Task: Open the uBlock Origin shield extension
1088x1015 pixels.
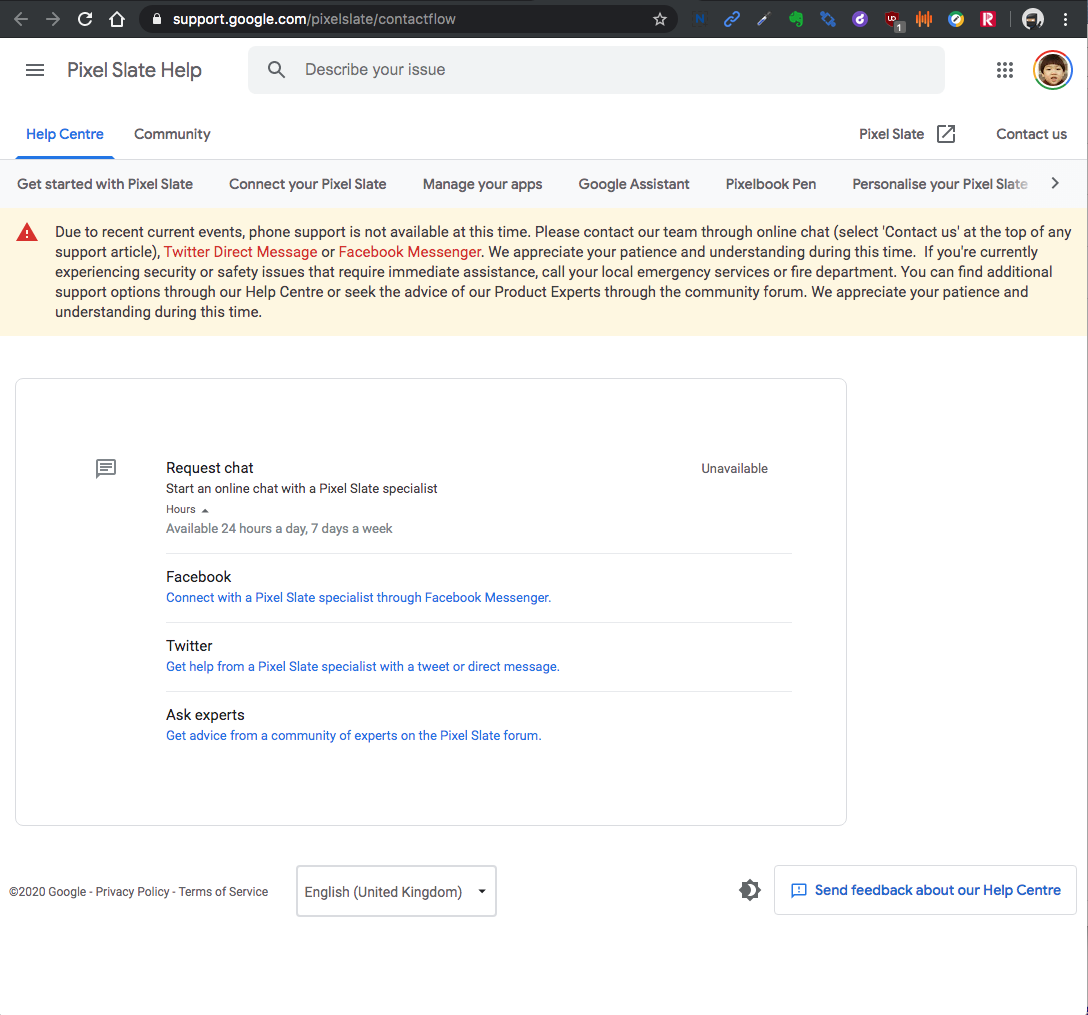Action: (x=893, y=20)
